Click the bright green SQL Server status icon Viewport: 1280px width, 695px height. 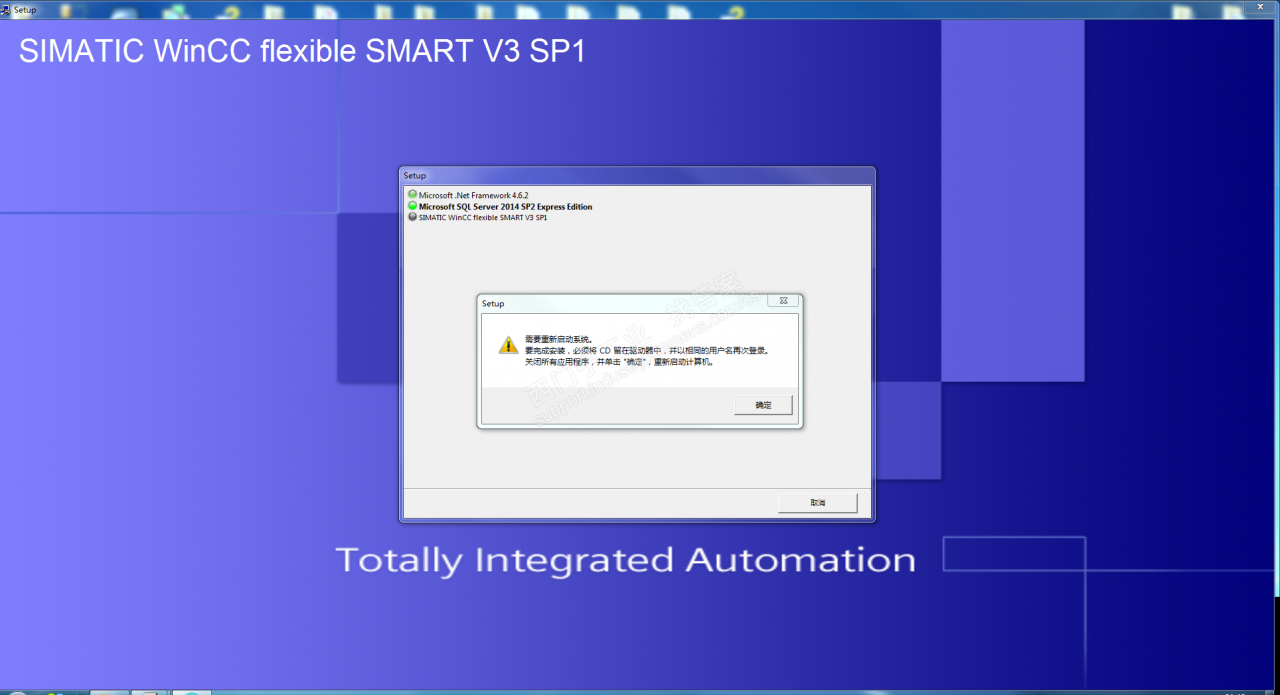[412, 206]
